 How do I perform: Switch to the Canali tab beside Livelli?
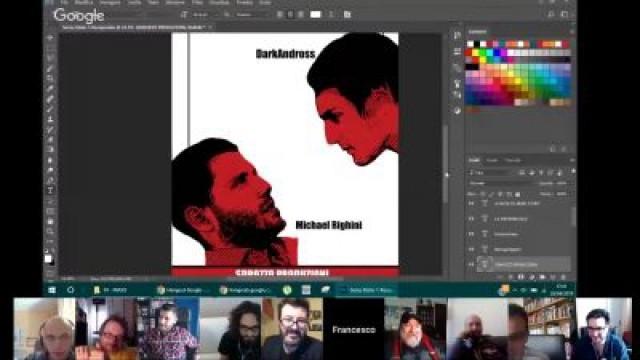click(x=492, y=160)
